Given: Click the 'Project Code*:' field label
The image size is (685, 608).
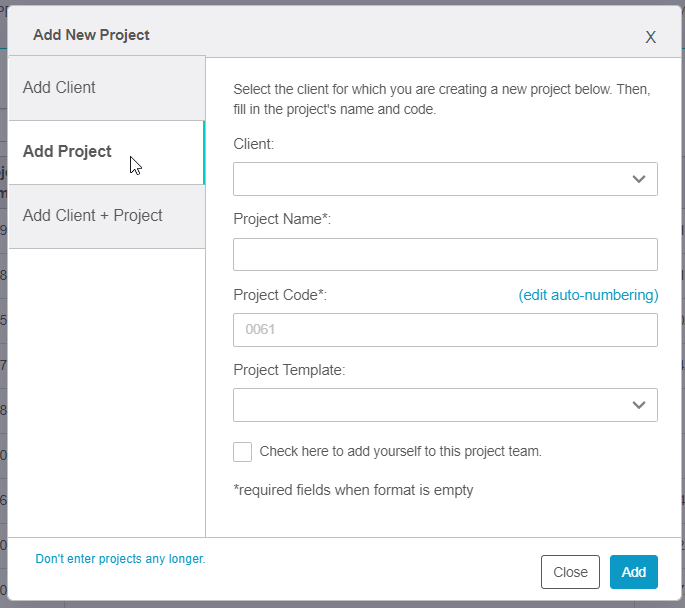Looking at the screenshot, I should [280, 295].
